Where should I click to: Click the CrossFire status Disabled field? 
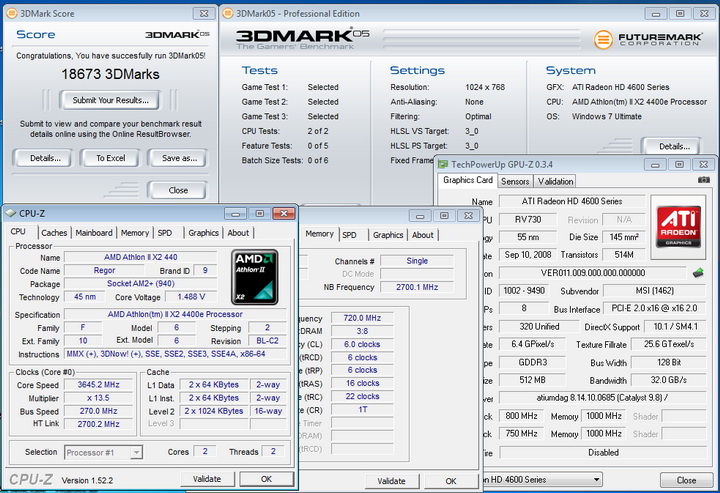pos(603,453)
